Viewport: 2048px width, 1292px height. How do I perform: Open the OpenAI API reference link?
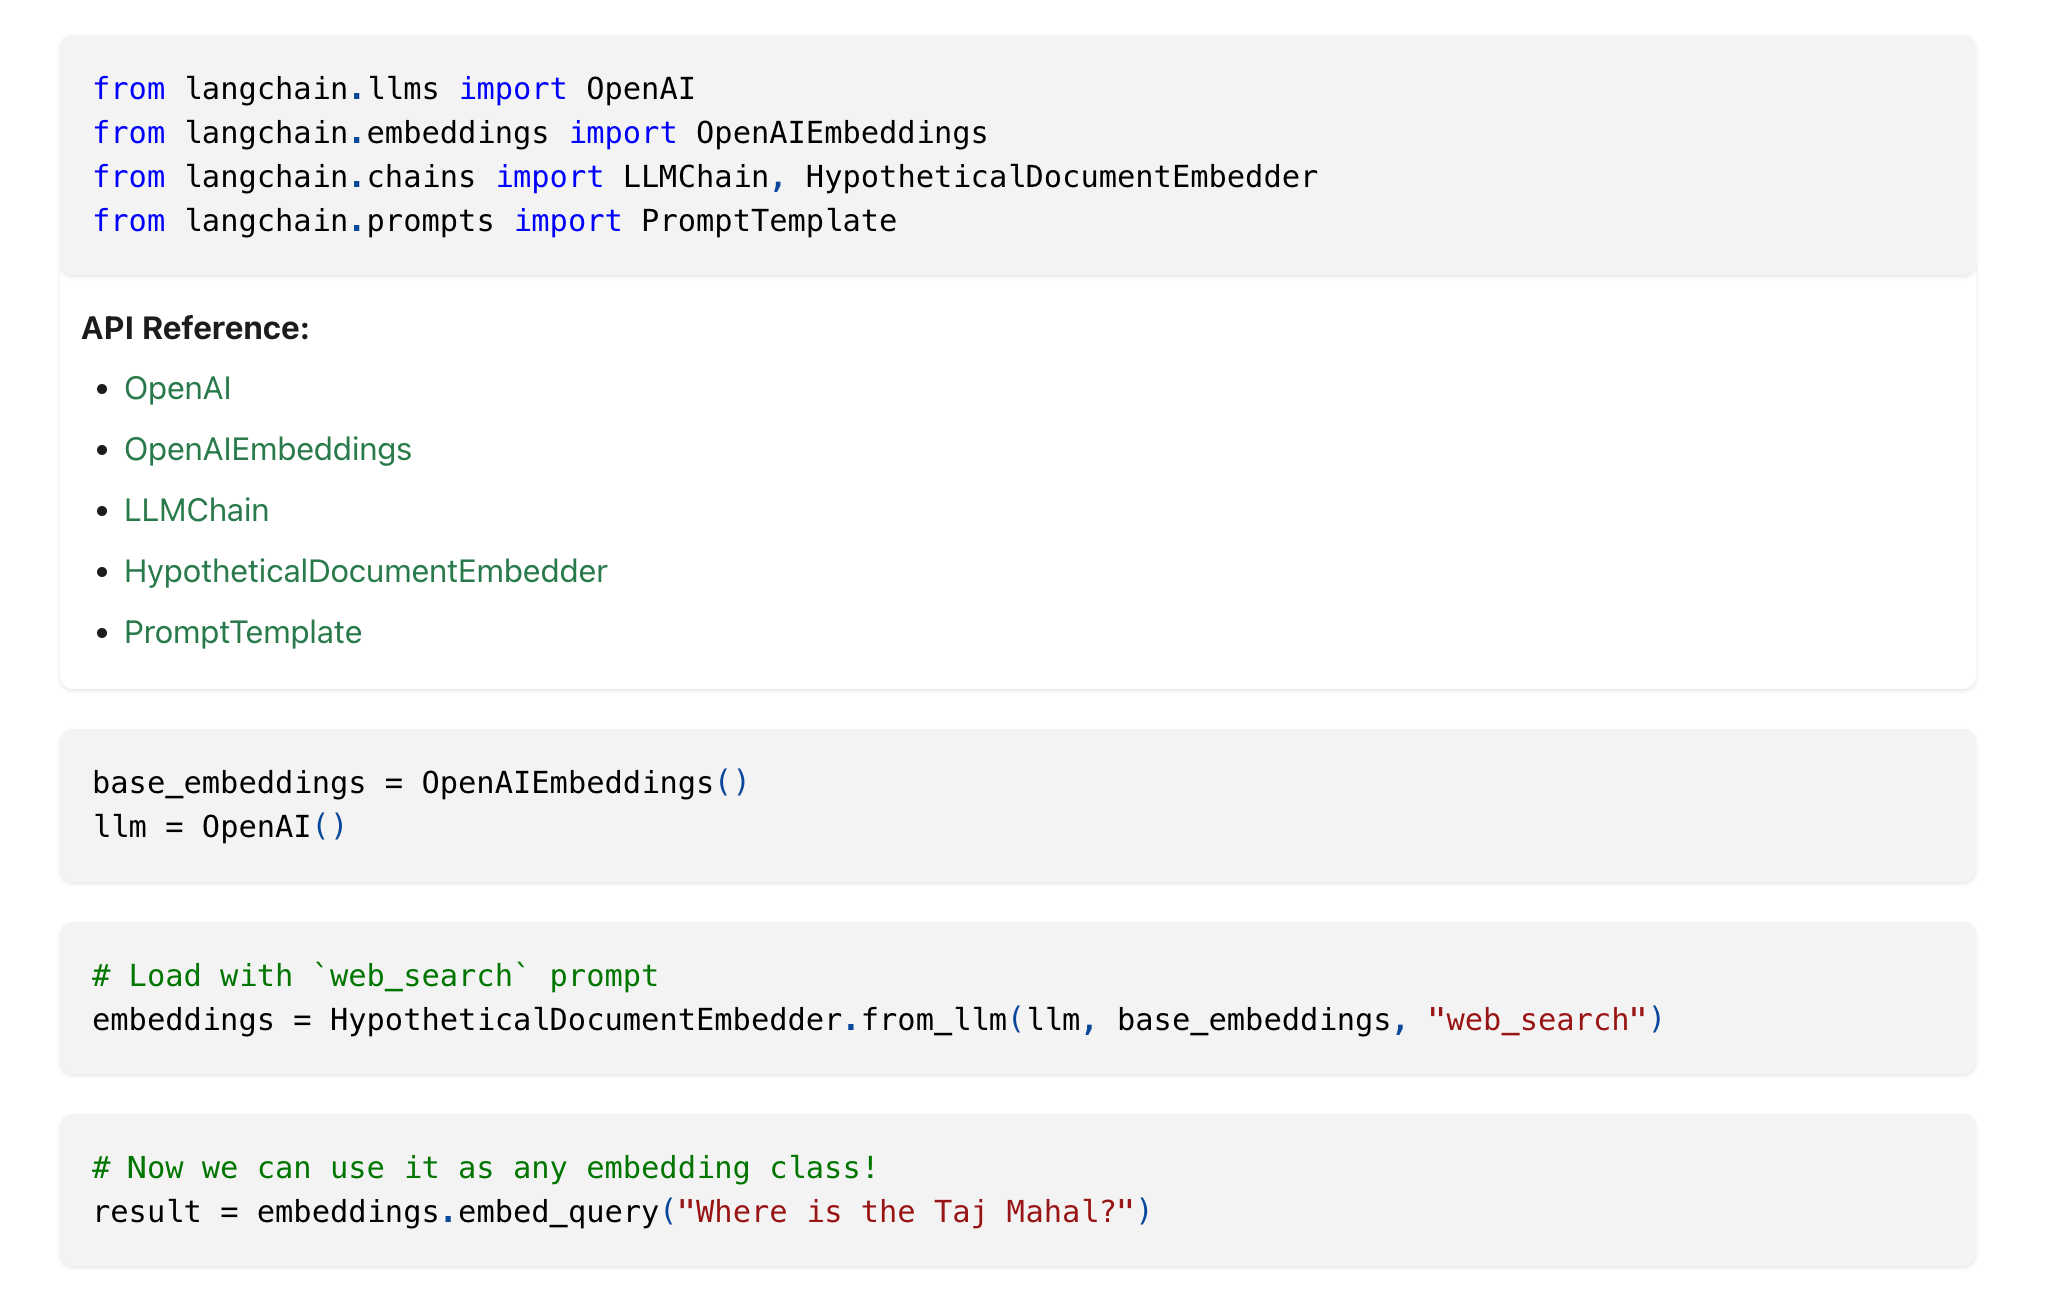177,388
